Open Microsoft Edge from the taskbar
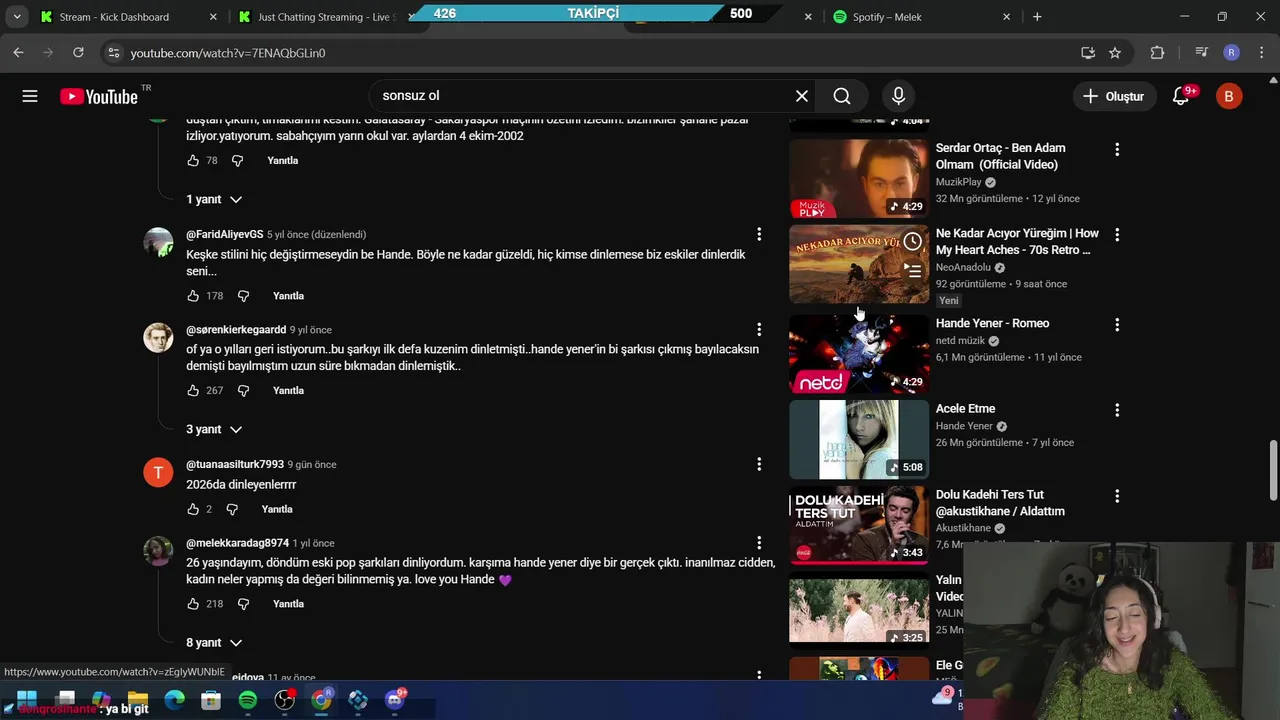 [x=175, y=700]
